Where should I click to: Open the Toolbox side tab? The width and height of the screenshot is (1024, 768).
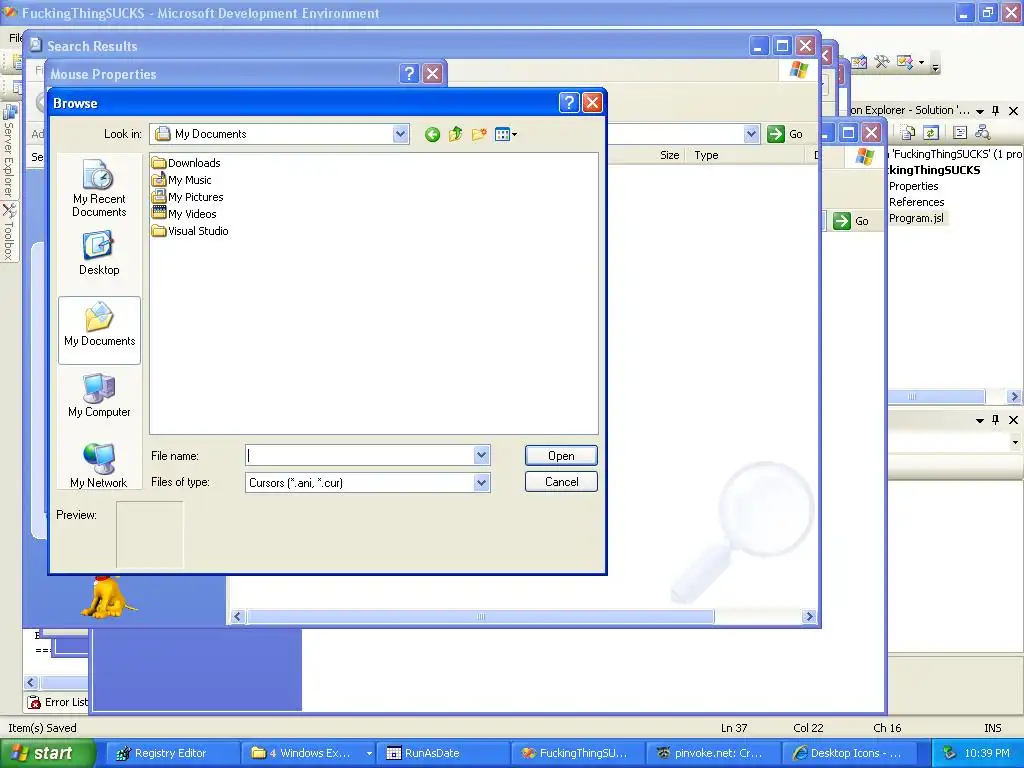click(9, 232)
